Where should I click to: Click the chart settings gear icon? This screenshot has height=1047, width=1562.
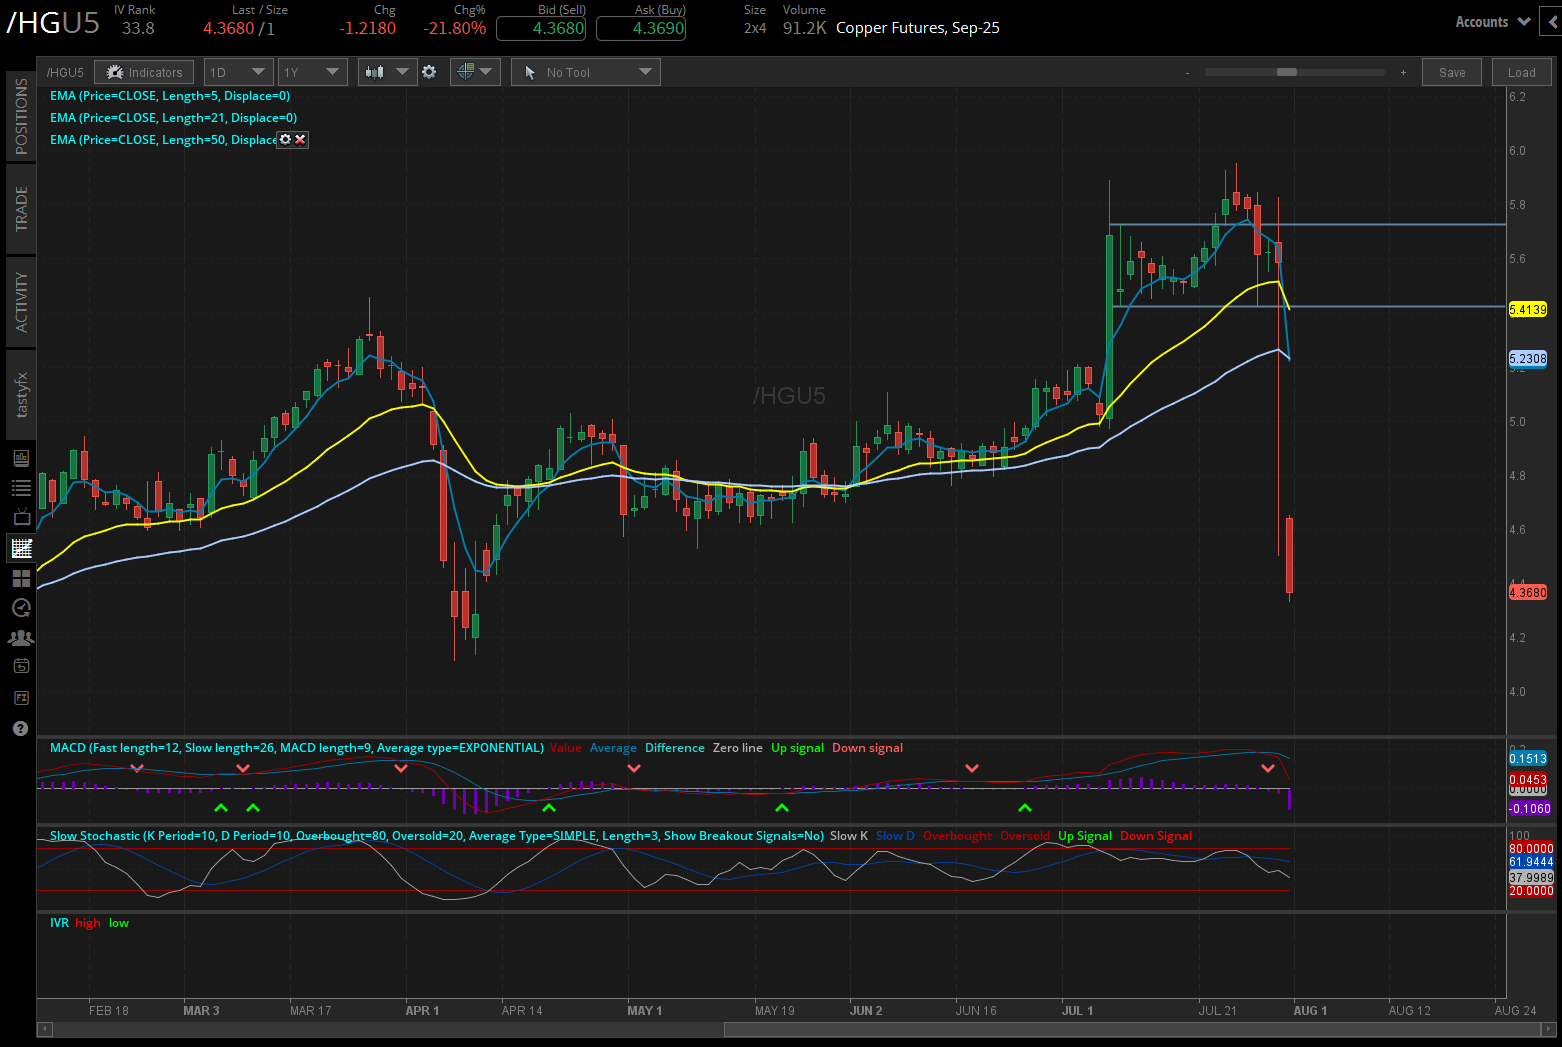click(429, 71)
